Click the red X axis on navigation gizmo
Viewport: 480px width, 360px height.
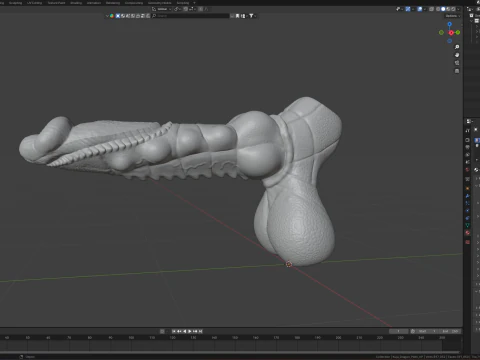tap(451, 33)
